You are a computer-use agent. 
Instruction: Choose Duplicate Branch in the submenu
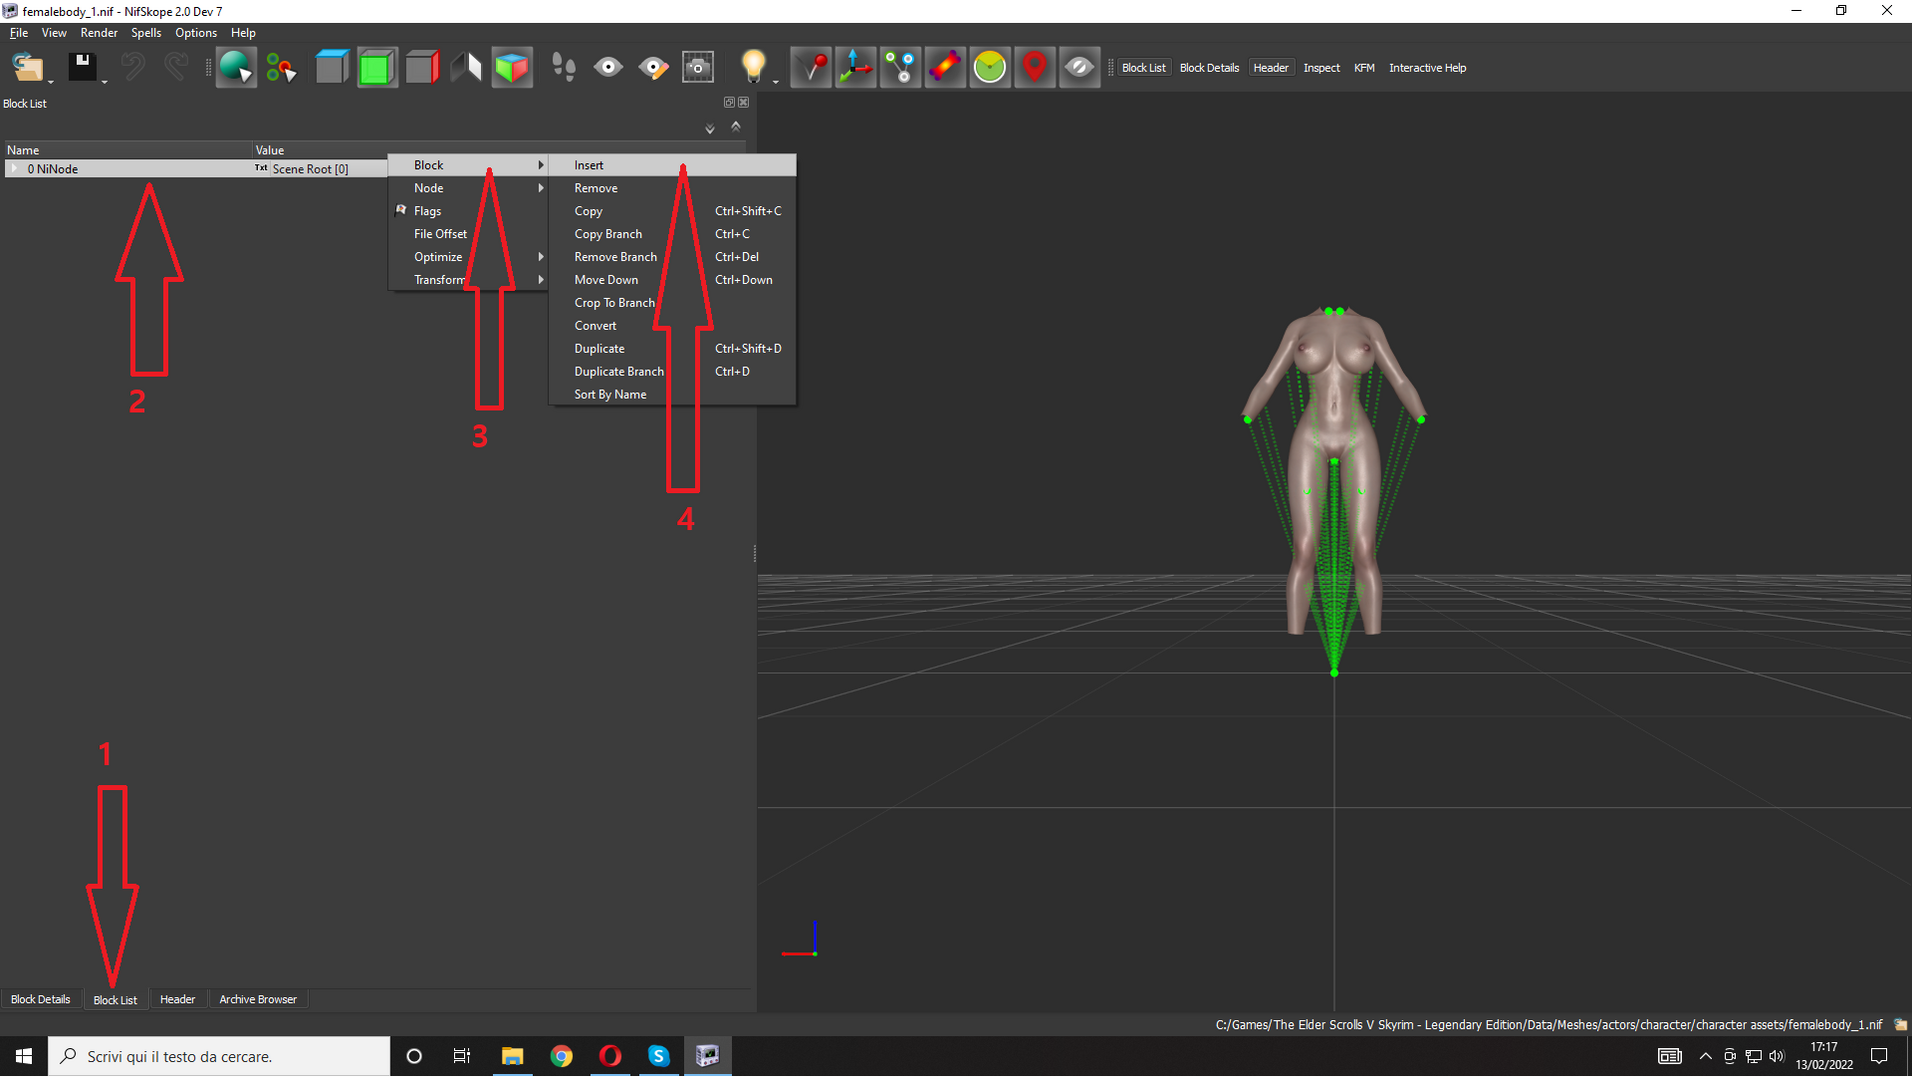(x=672, y=371)
